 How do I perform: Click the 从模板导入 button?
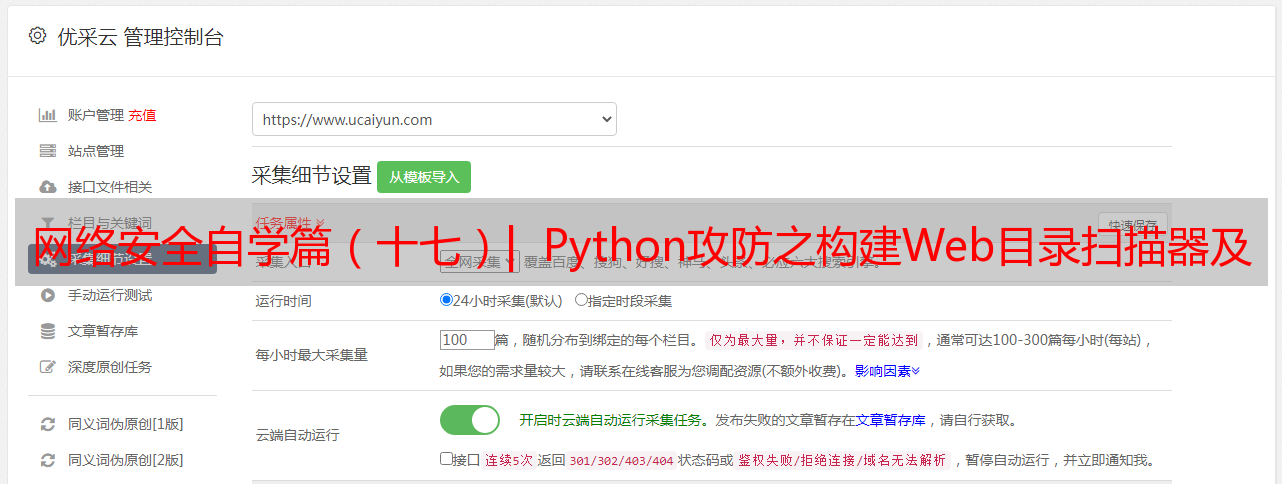pos(424,177)
